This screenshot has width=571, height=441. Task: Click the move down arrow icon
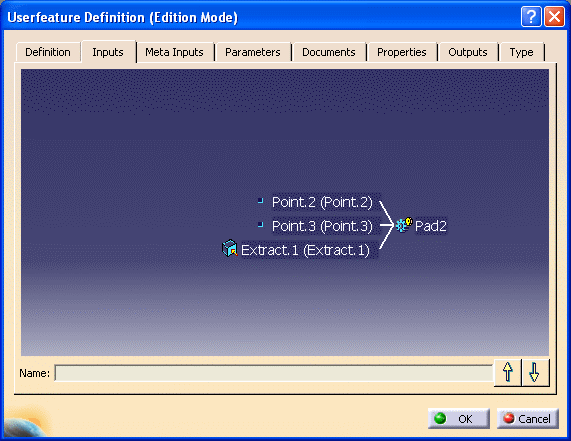[x=535, y=372]
